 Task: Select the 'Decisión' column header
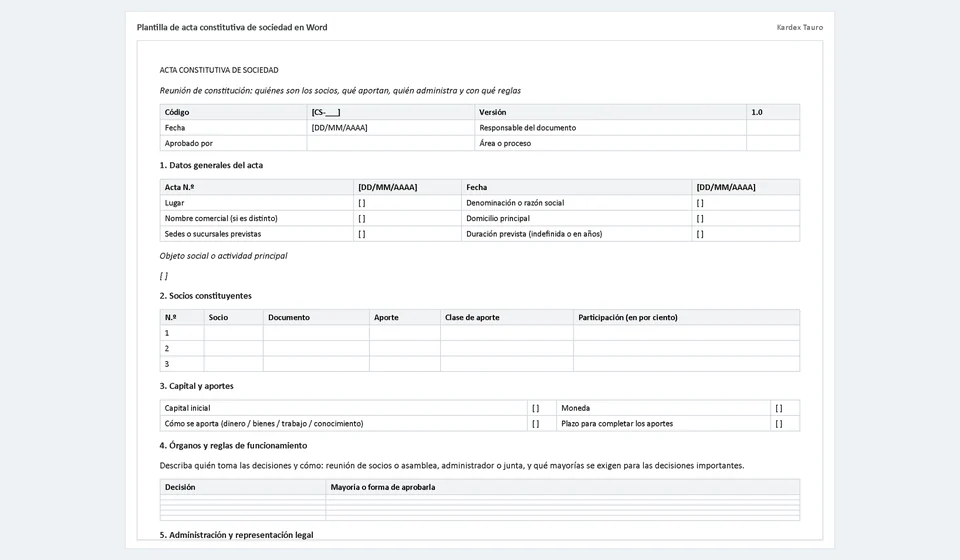point(242,487)
